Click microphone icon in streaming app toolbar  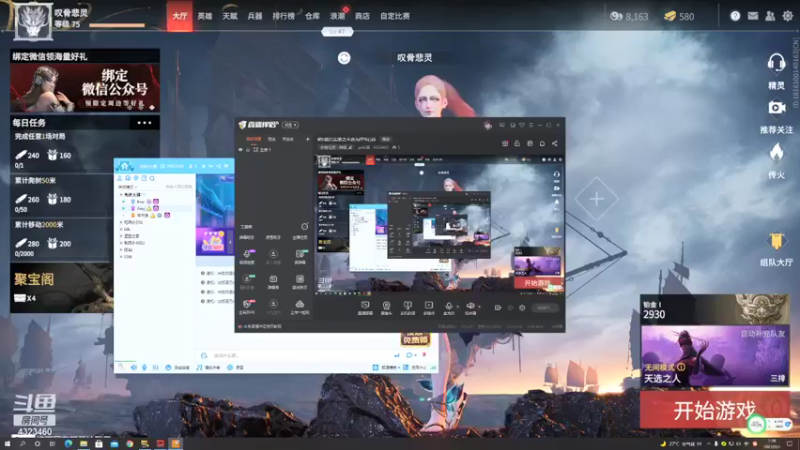coord(448,306)
